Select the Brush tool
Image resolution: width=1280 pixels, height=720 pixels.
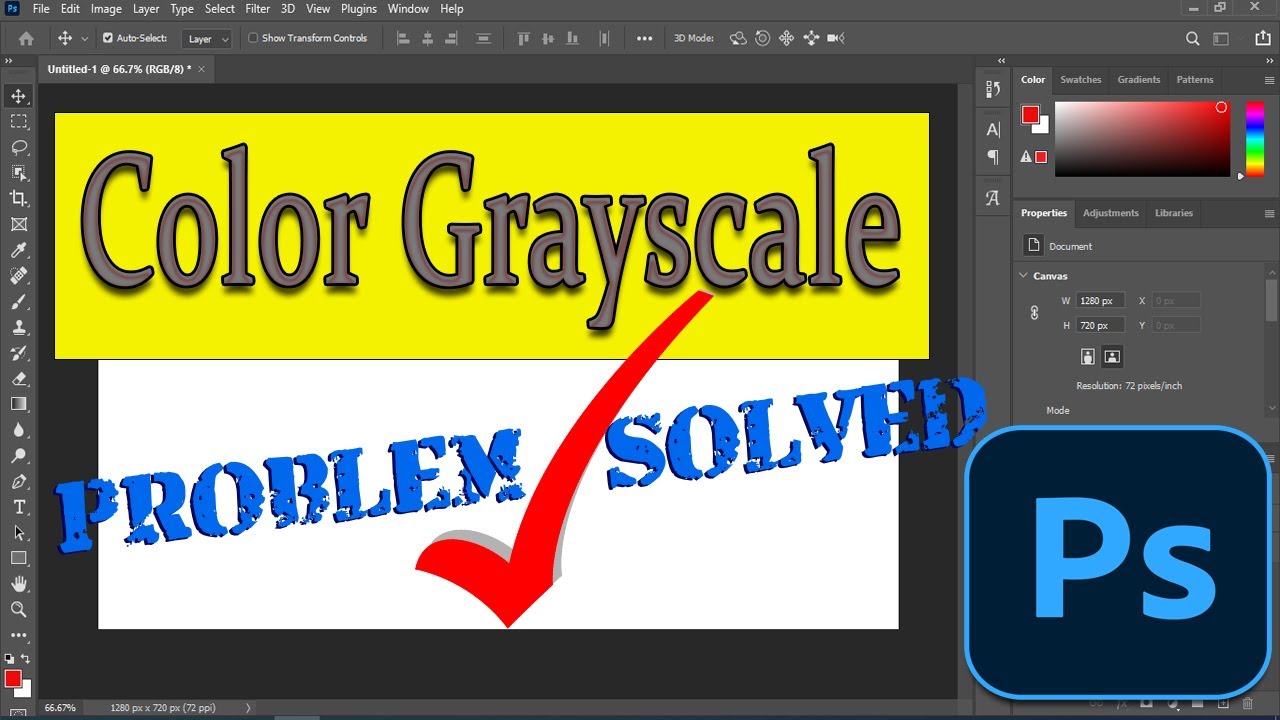pos(19,302)
